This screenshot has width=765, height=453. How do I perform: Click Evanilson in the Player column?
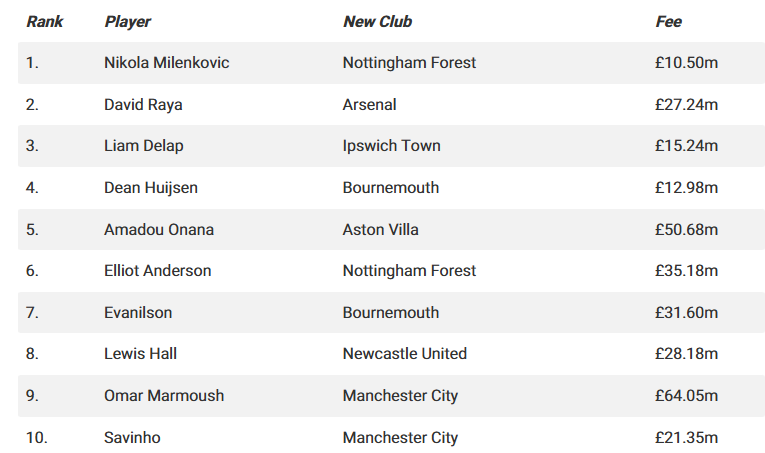coord(138,313)
